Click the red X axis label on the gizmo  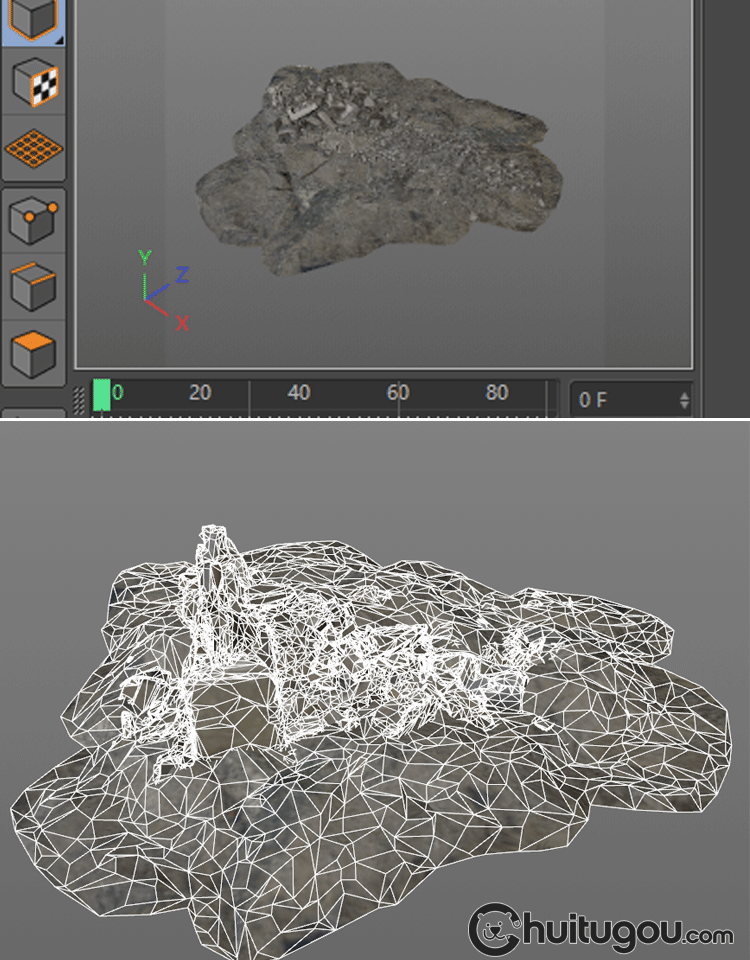tap(183, 323)
